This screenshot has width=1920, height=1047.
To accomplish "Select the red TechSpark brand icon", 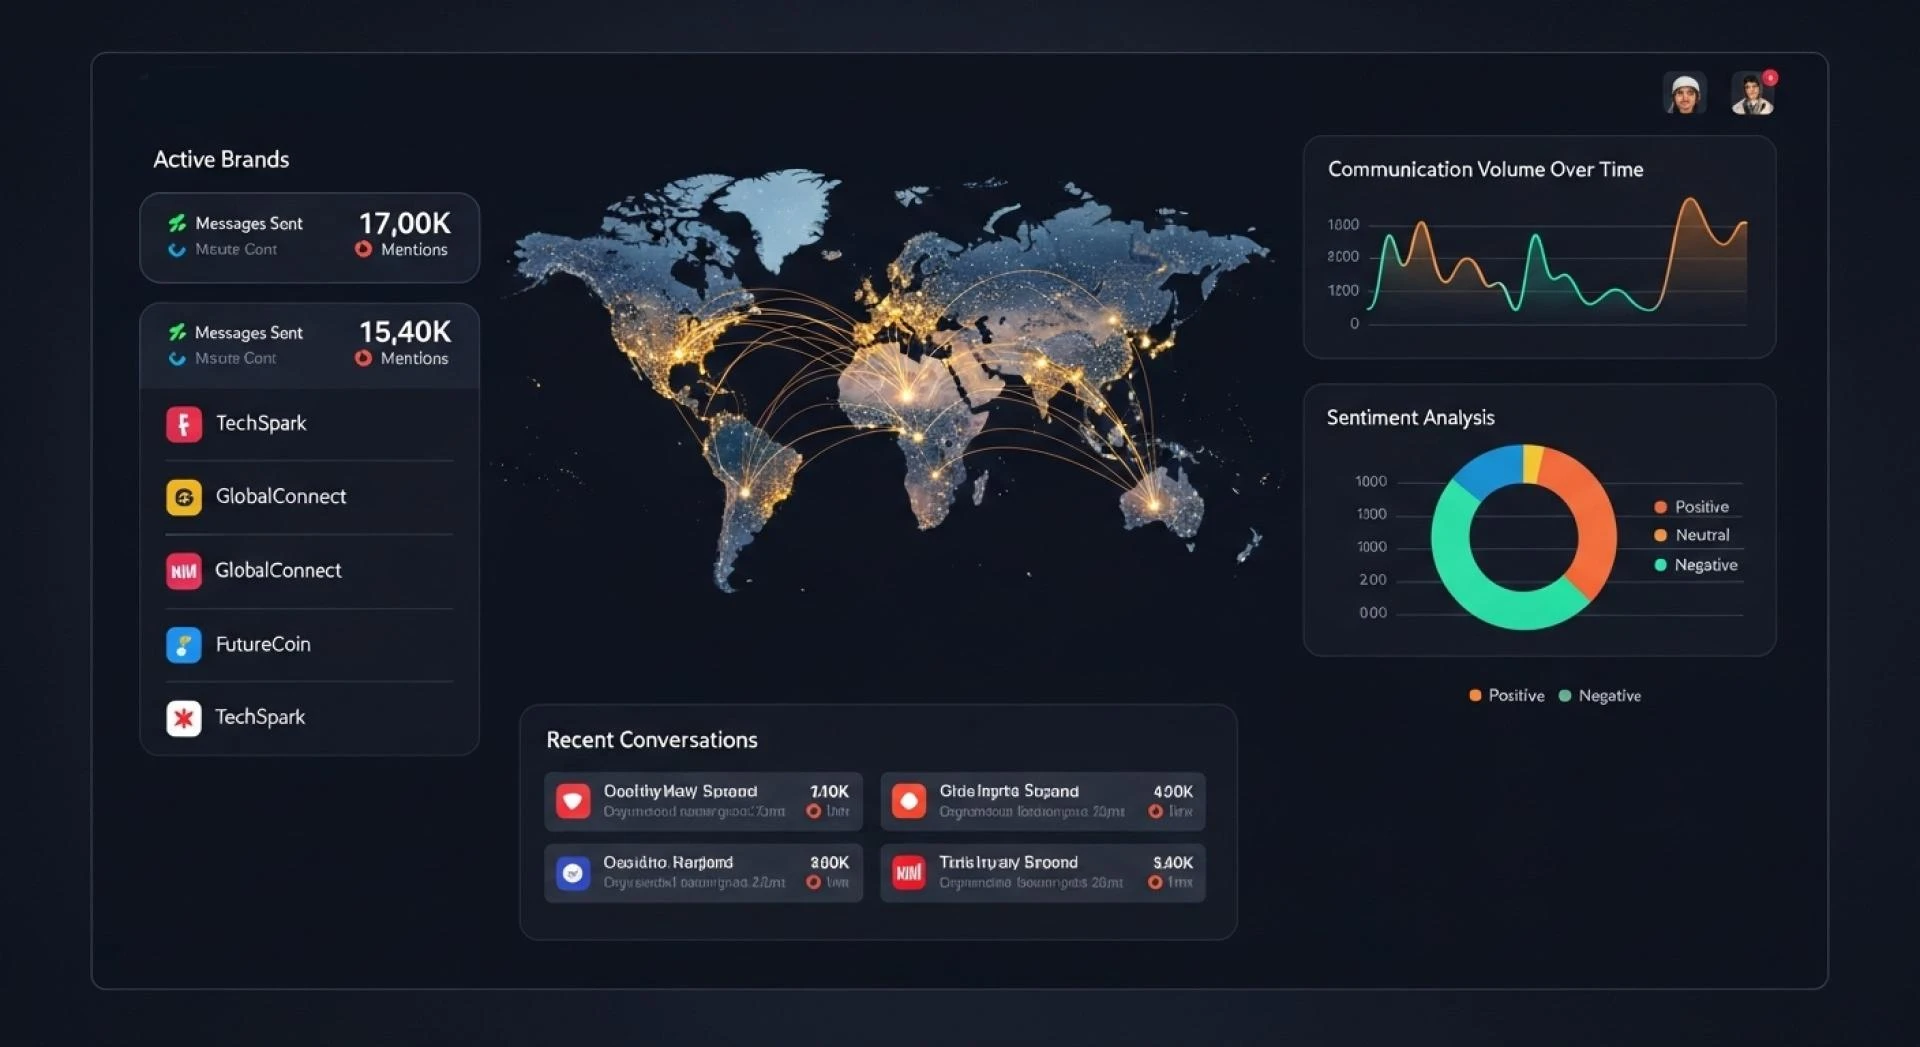I will 184,423.
